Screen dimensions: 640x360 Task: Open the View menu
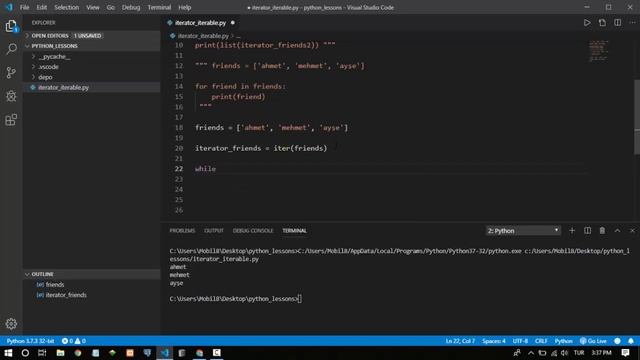coord(93,7)
